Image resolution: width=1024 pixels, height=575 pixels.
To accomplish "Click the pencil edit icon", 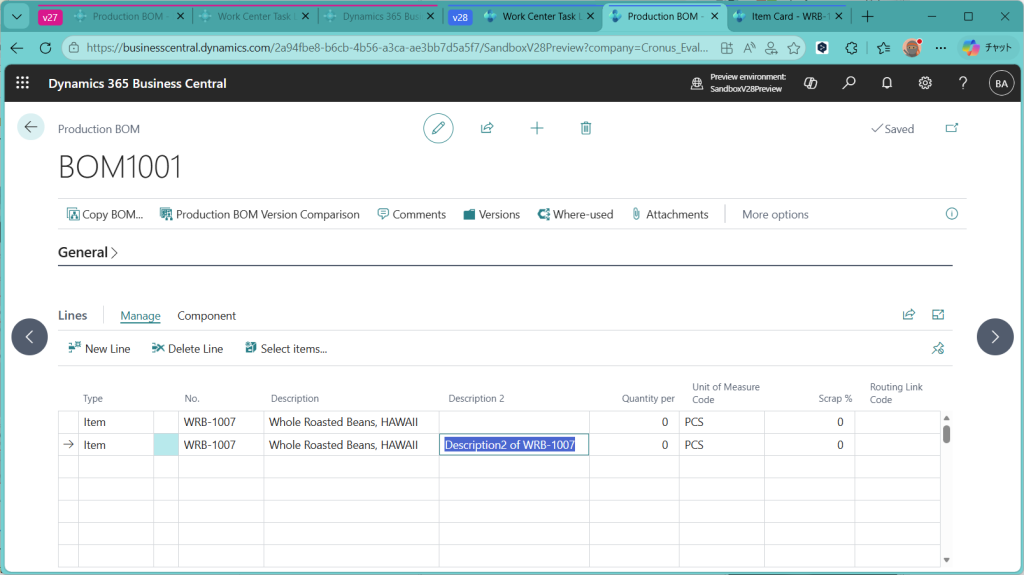I will tap(438, 128).
